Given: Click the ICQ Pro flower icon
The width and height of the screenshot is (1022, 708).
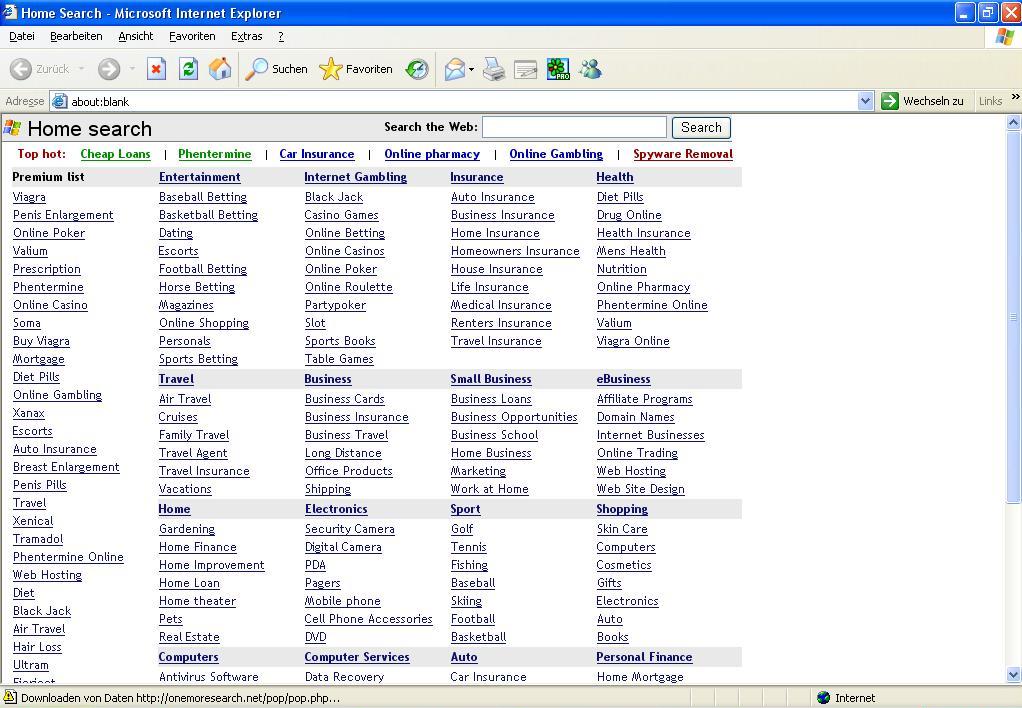Looking at the screenshot, I should (558, 69).
